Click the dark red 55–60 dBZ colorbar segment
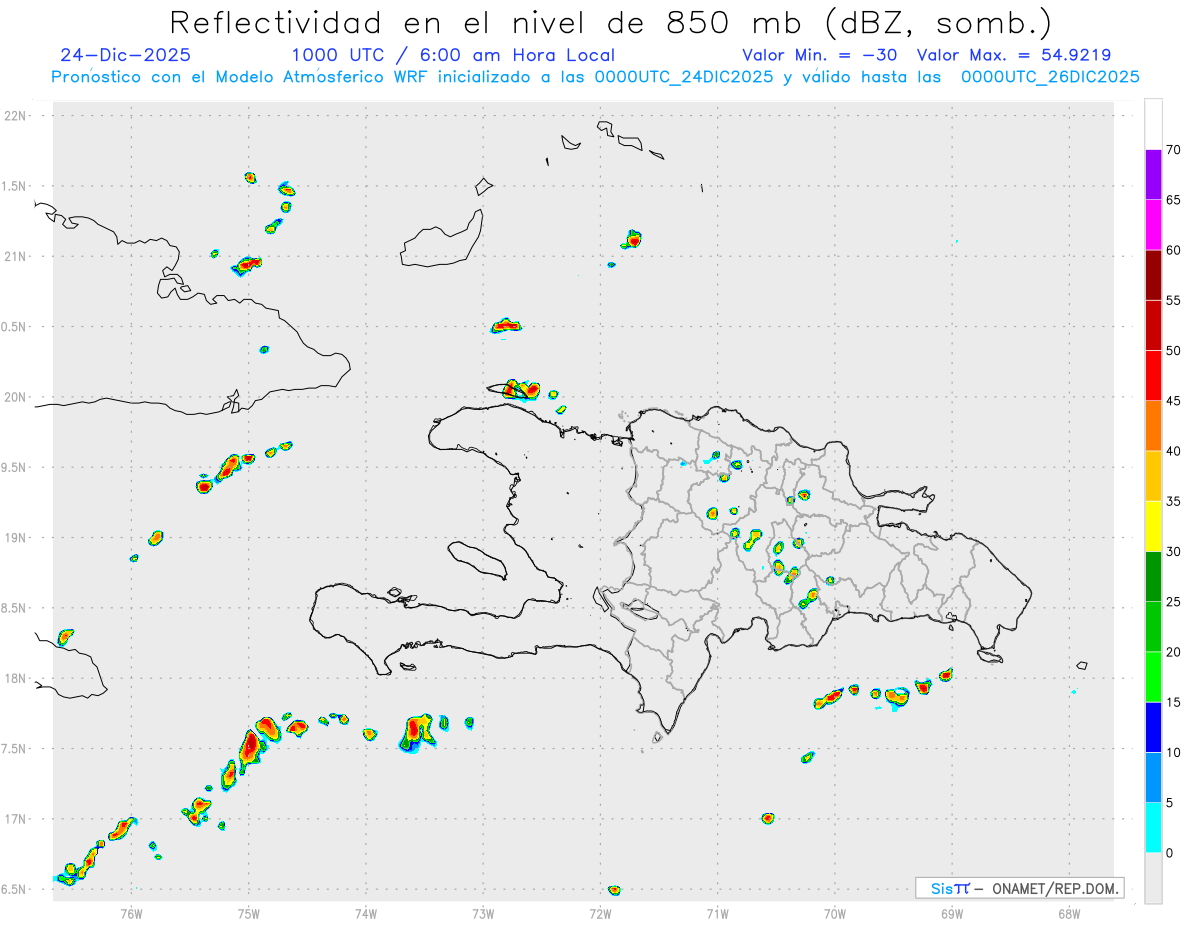 click(x=1153, y=275)
